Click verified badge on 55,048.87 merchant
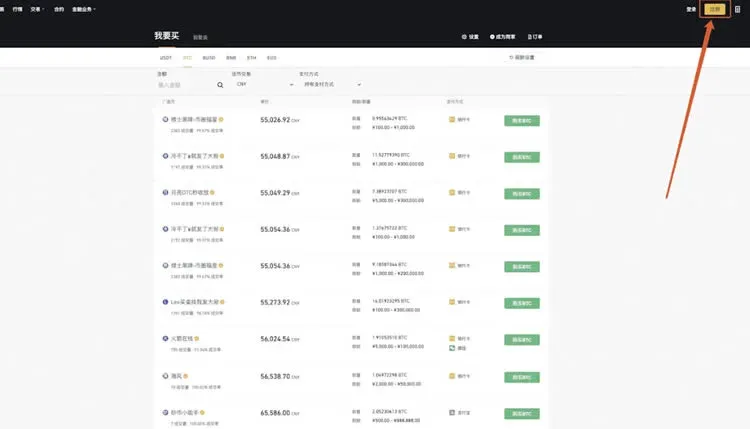 [x=222, y=156]
